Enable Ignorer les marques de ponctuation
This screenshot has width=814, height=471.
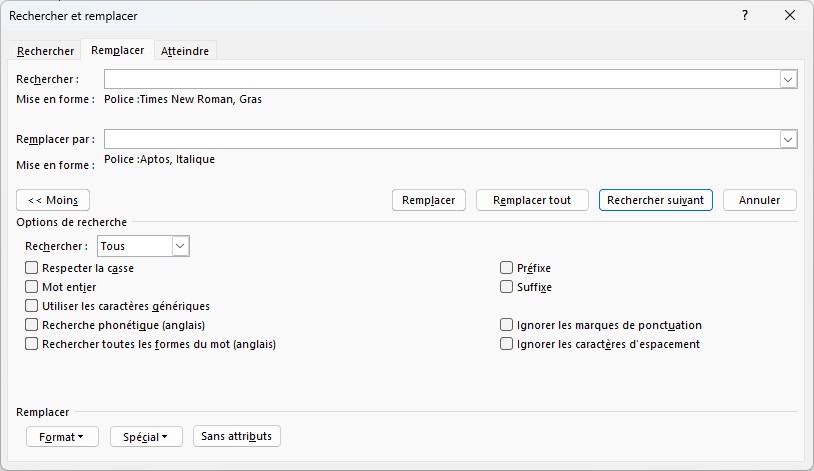506,325
